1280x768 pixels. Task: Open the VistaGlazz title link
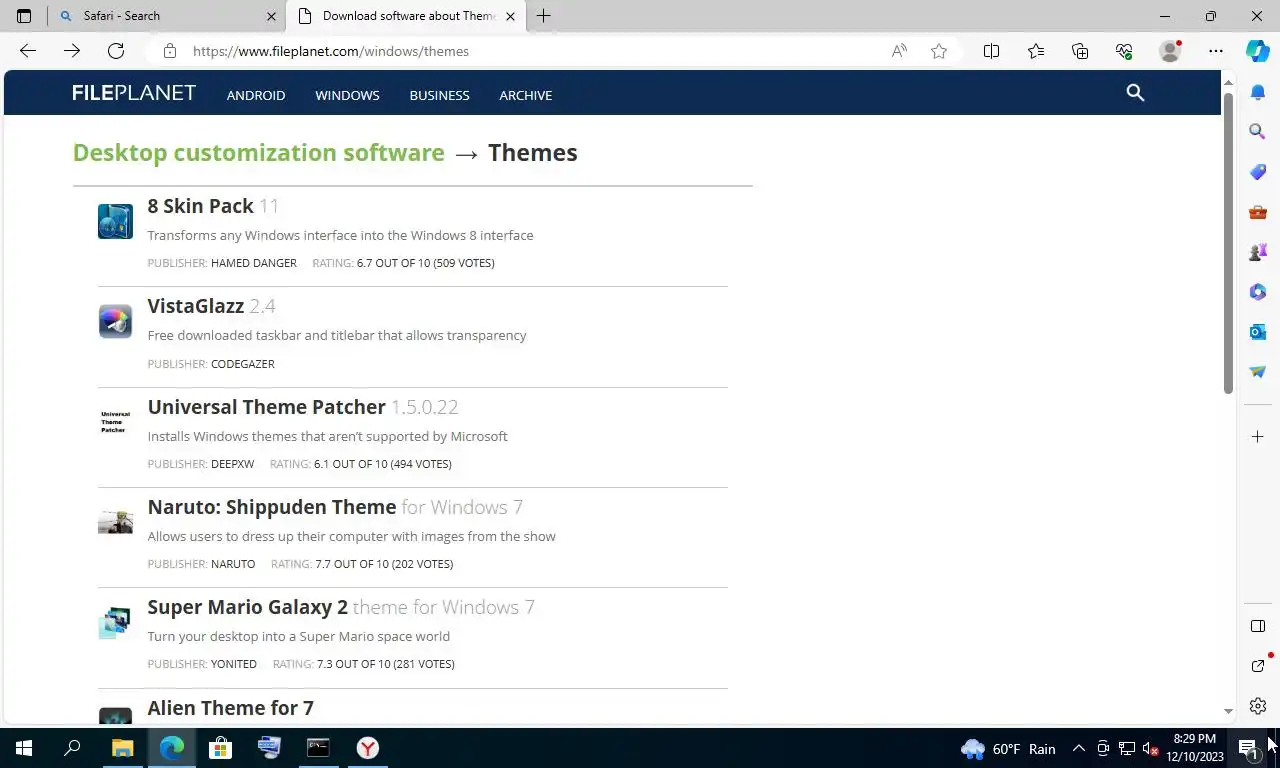pyautogui.click(x=195, y=306)
